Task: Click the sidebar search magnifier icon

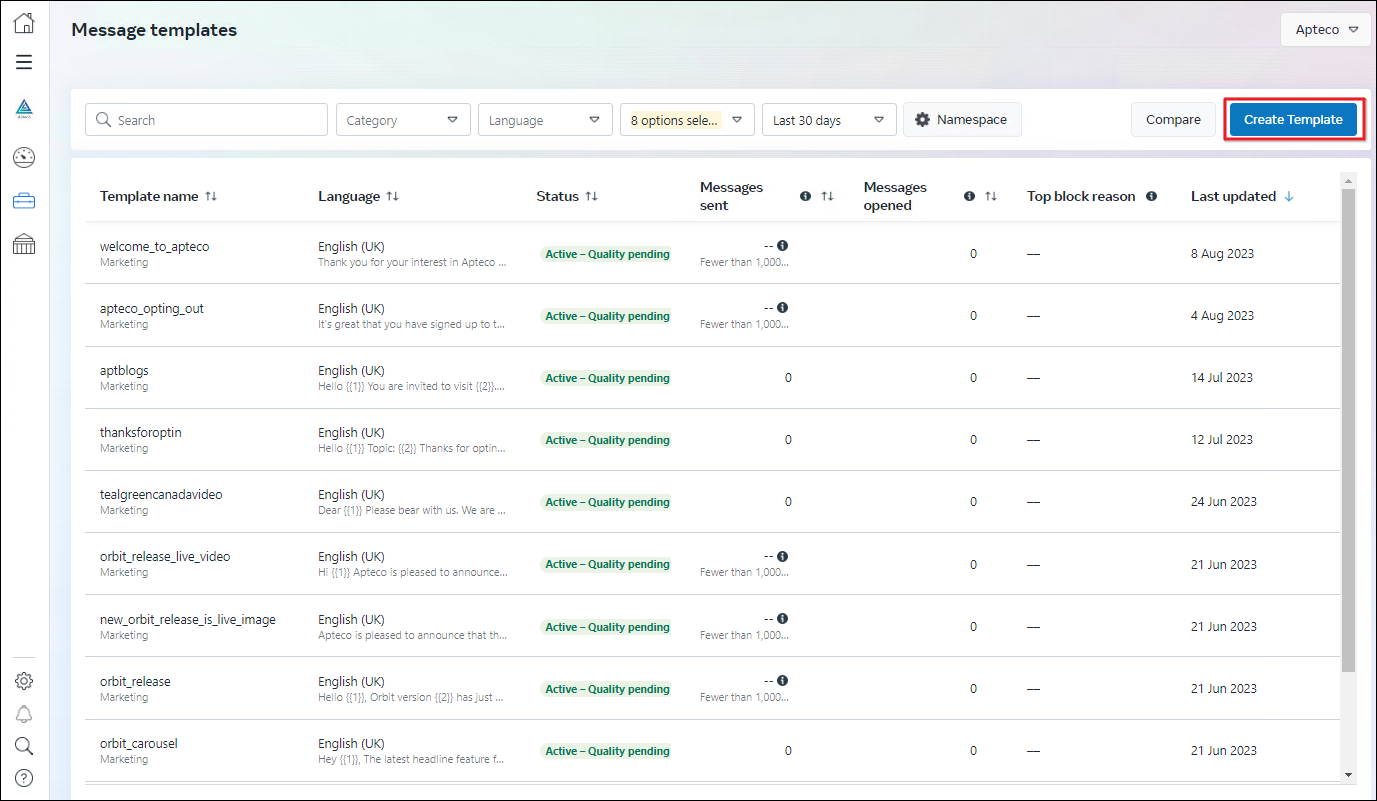Action: coord(24,746)
